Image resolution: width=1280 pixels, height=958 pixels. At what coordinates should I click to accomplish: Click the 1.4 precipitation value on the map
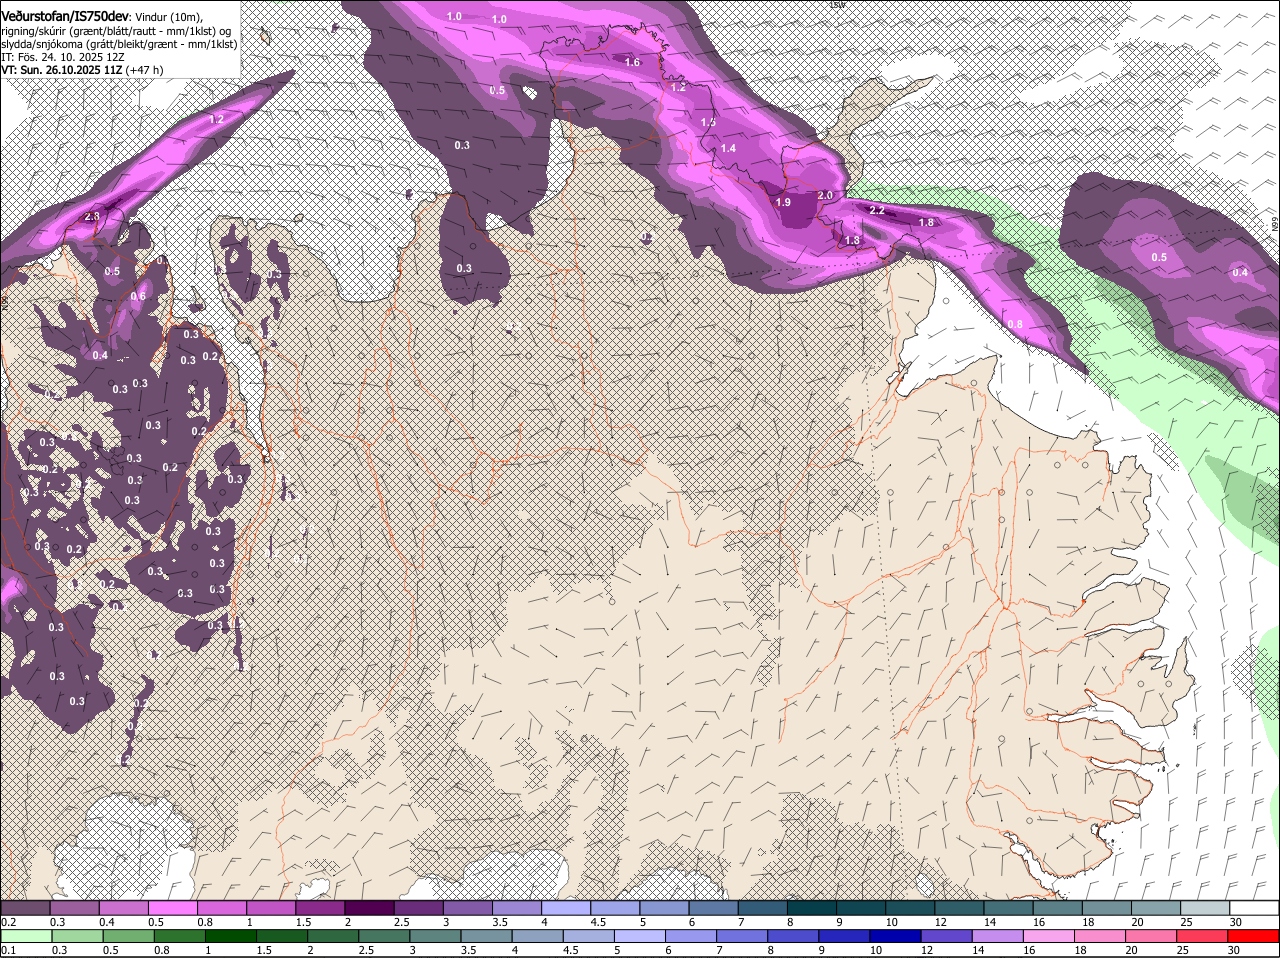[728, 148]
